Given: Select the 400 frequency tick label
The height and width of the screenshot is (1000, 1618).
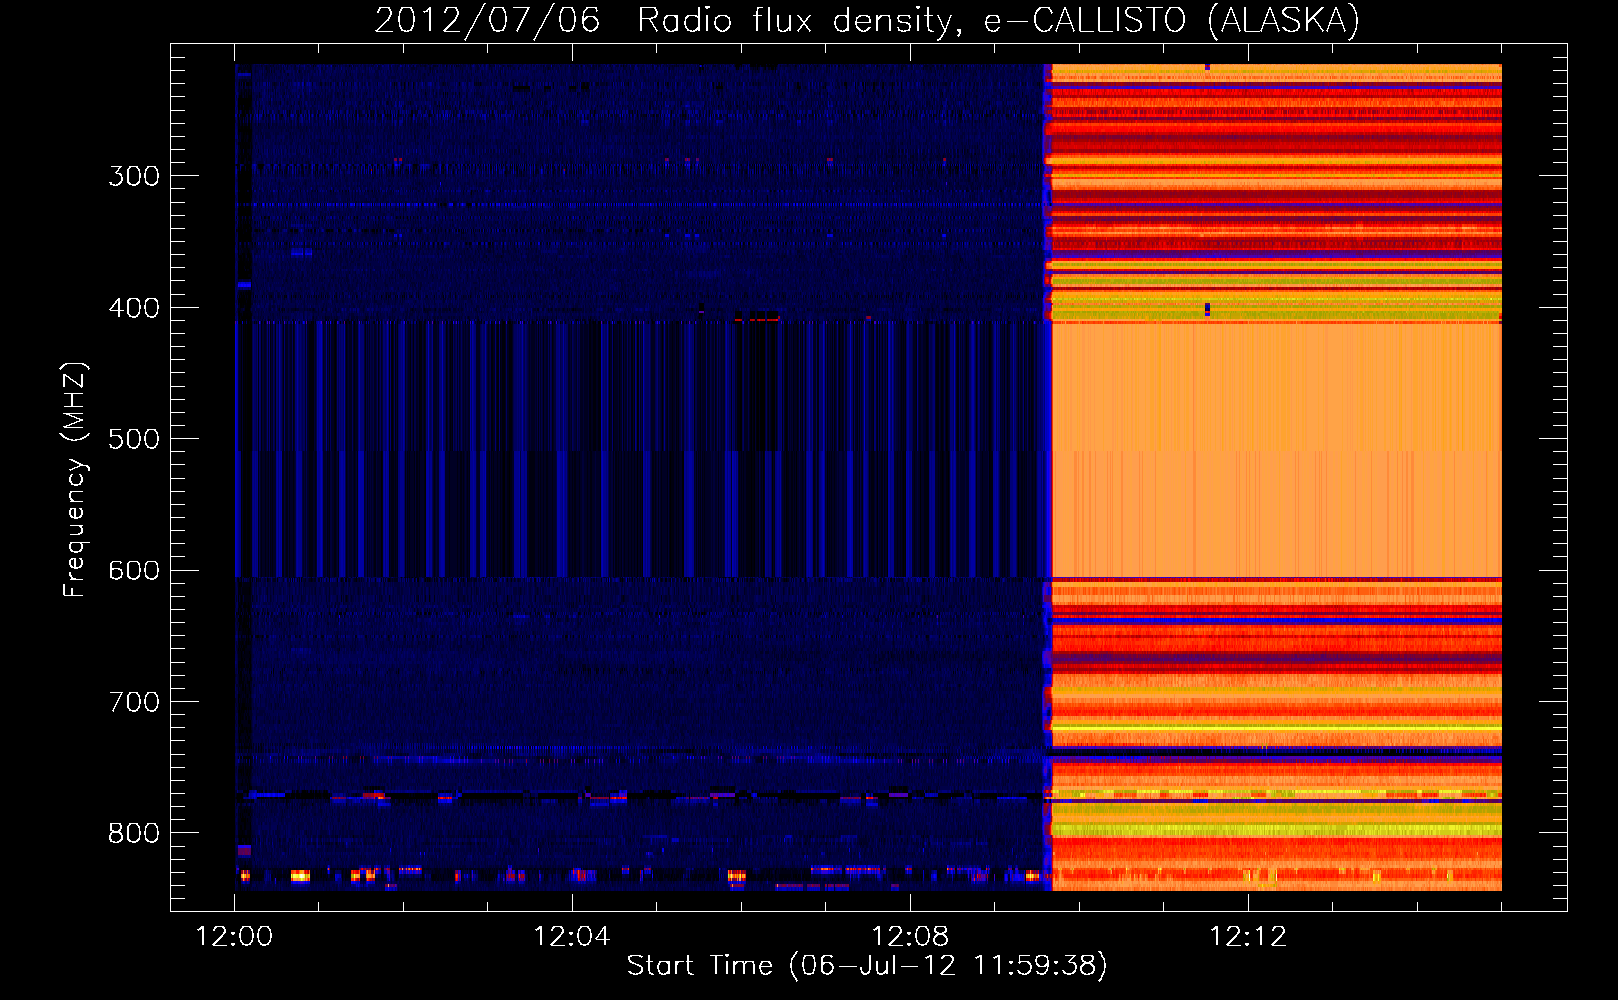Looking at the screenshot, I should click(x=134, y=308).
